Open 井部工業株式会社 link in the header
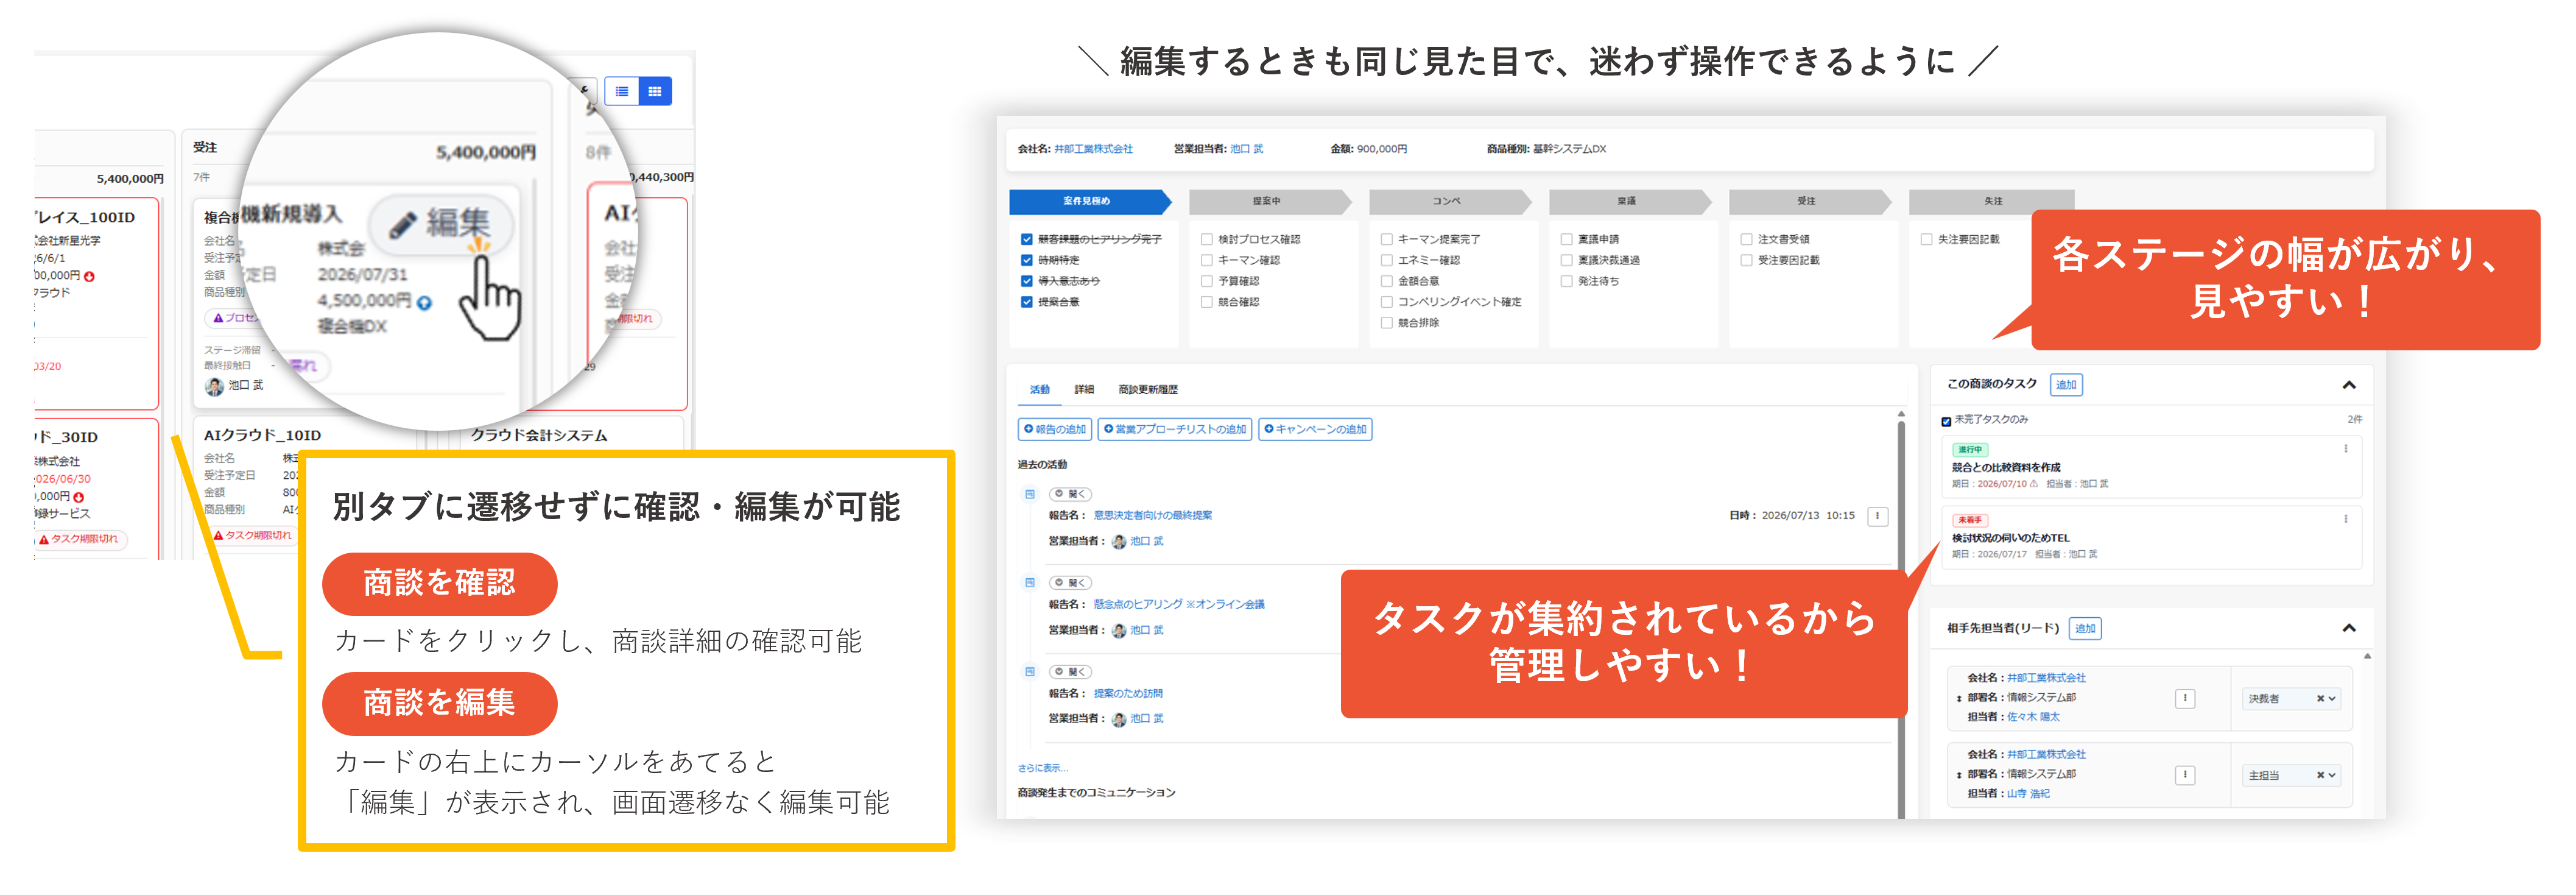 1093,149
